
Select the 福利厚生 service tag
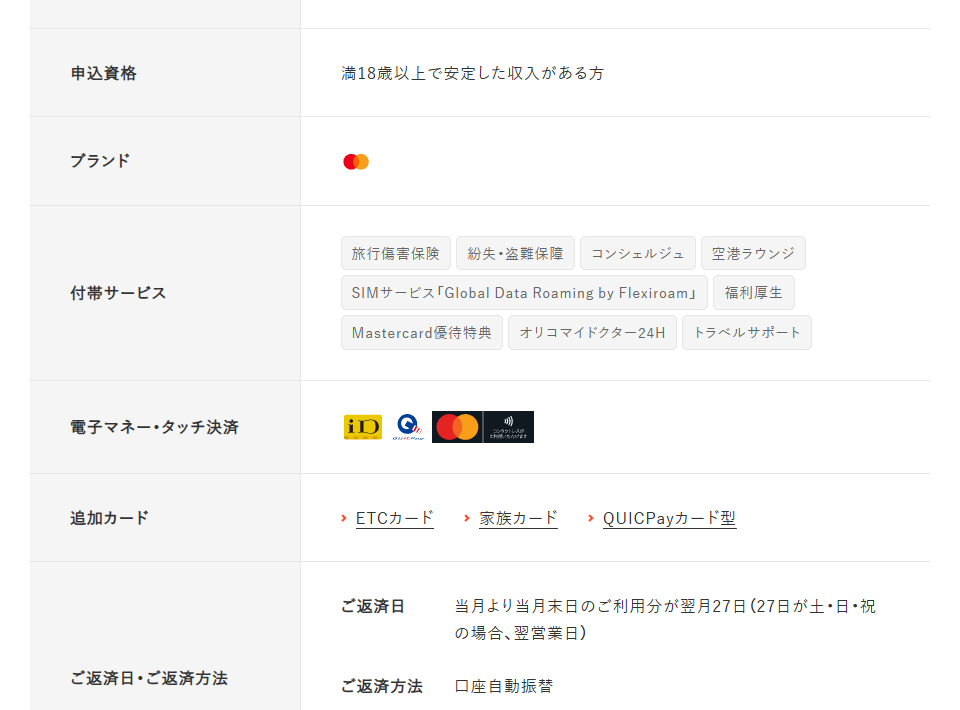click(754, 293)
